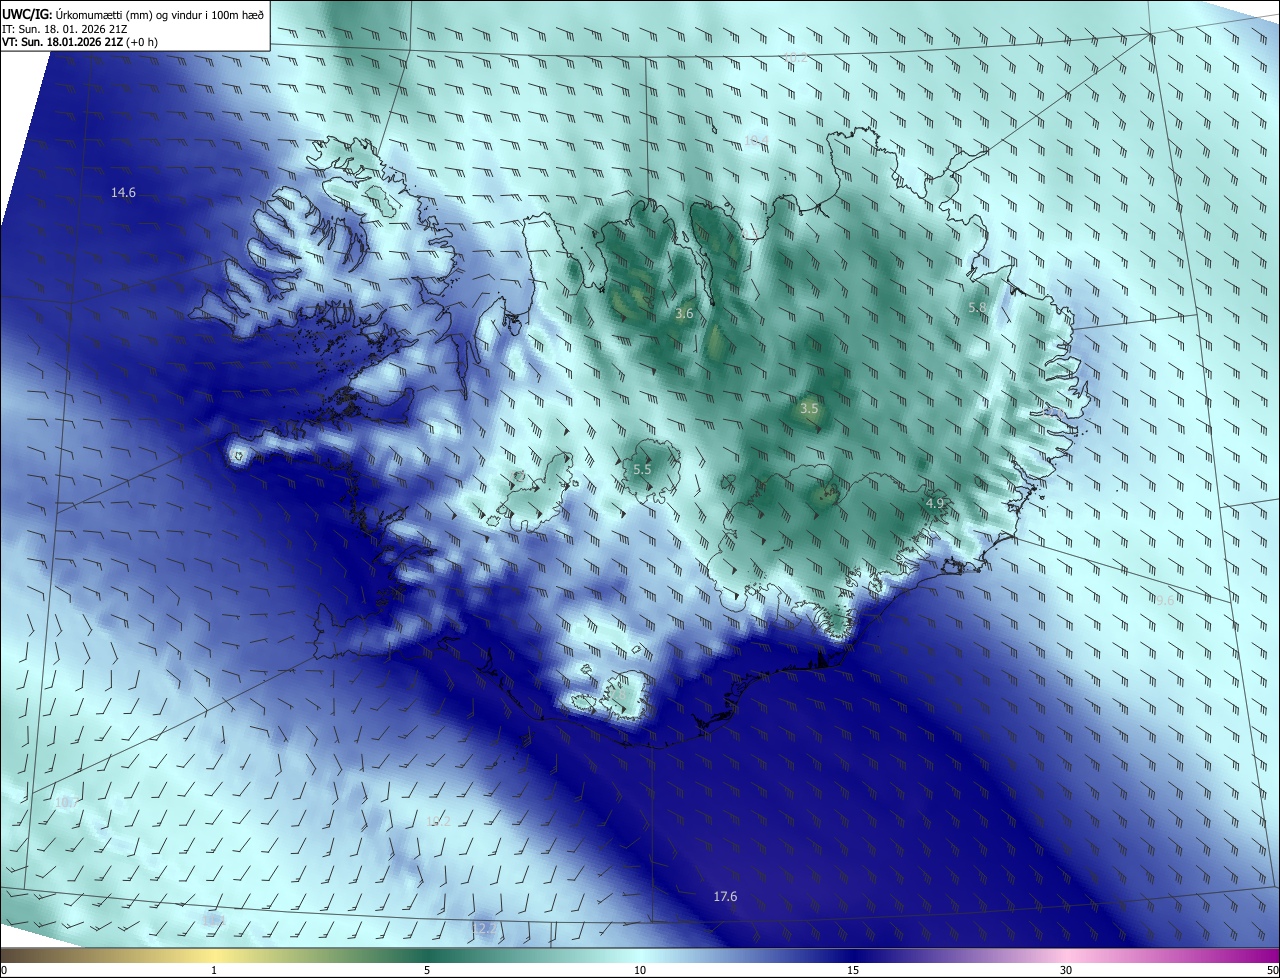Click the 17.6 value label over the ocean
Viewport: 1280px width, 978px height.
tap(725, 896)
